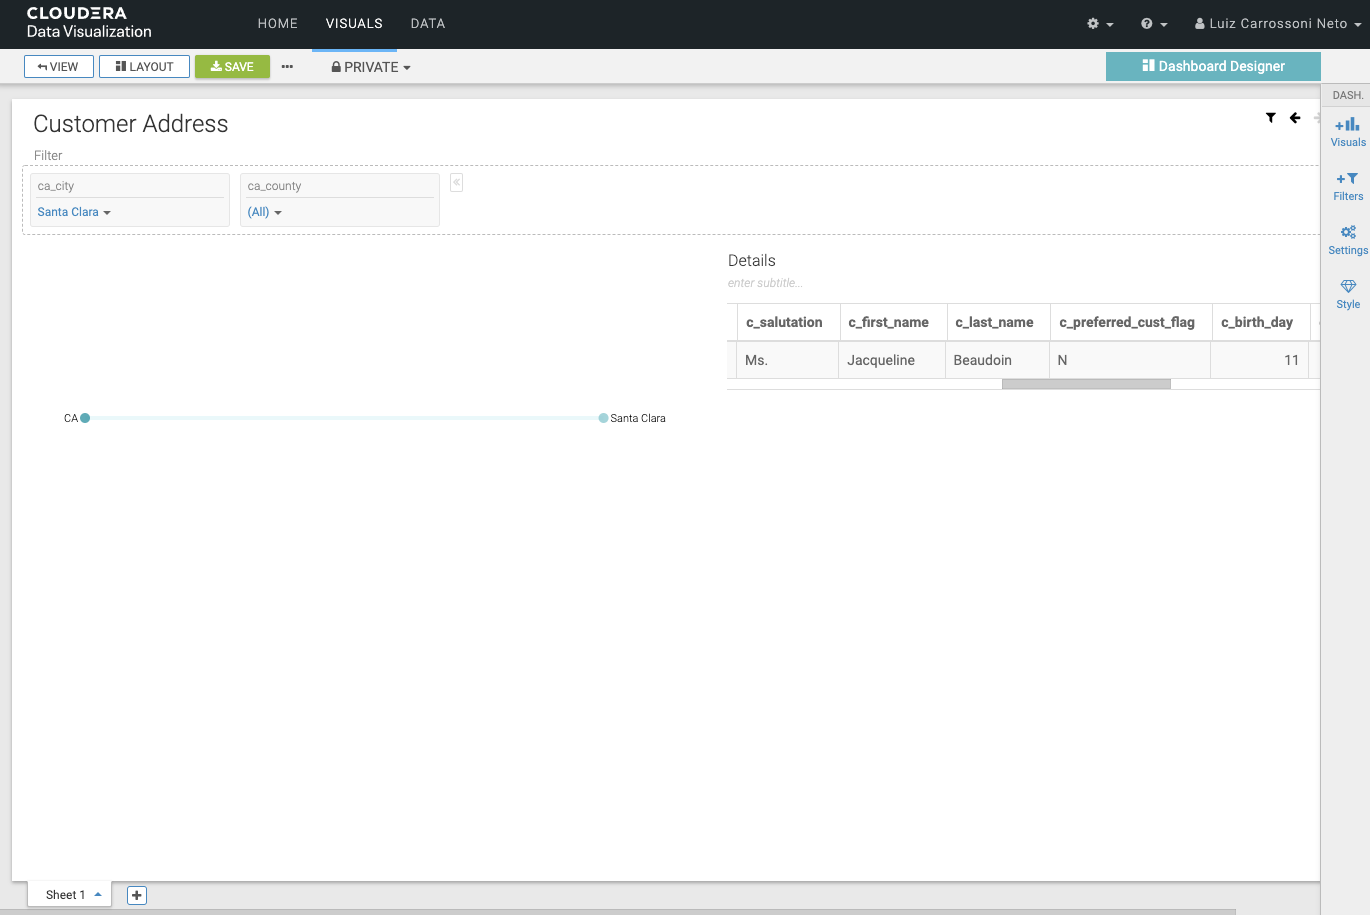The height and width of the screenshot is (915, 1370).
Task: Switch to the DATA navigation menu item
Action: tap(428, 23)
